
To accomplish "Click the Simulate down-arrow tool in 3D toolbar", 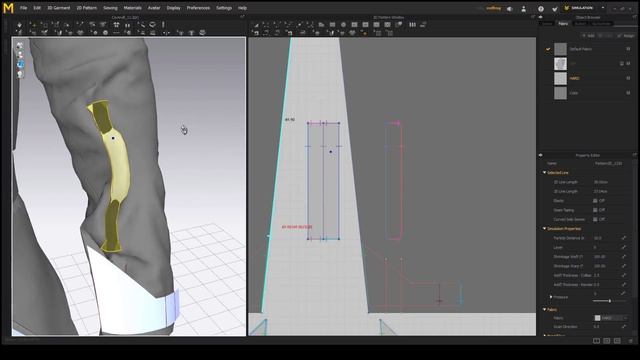I will [19, 25].
